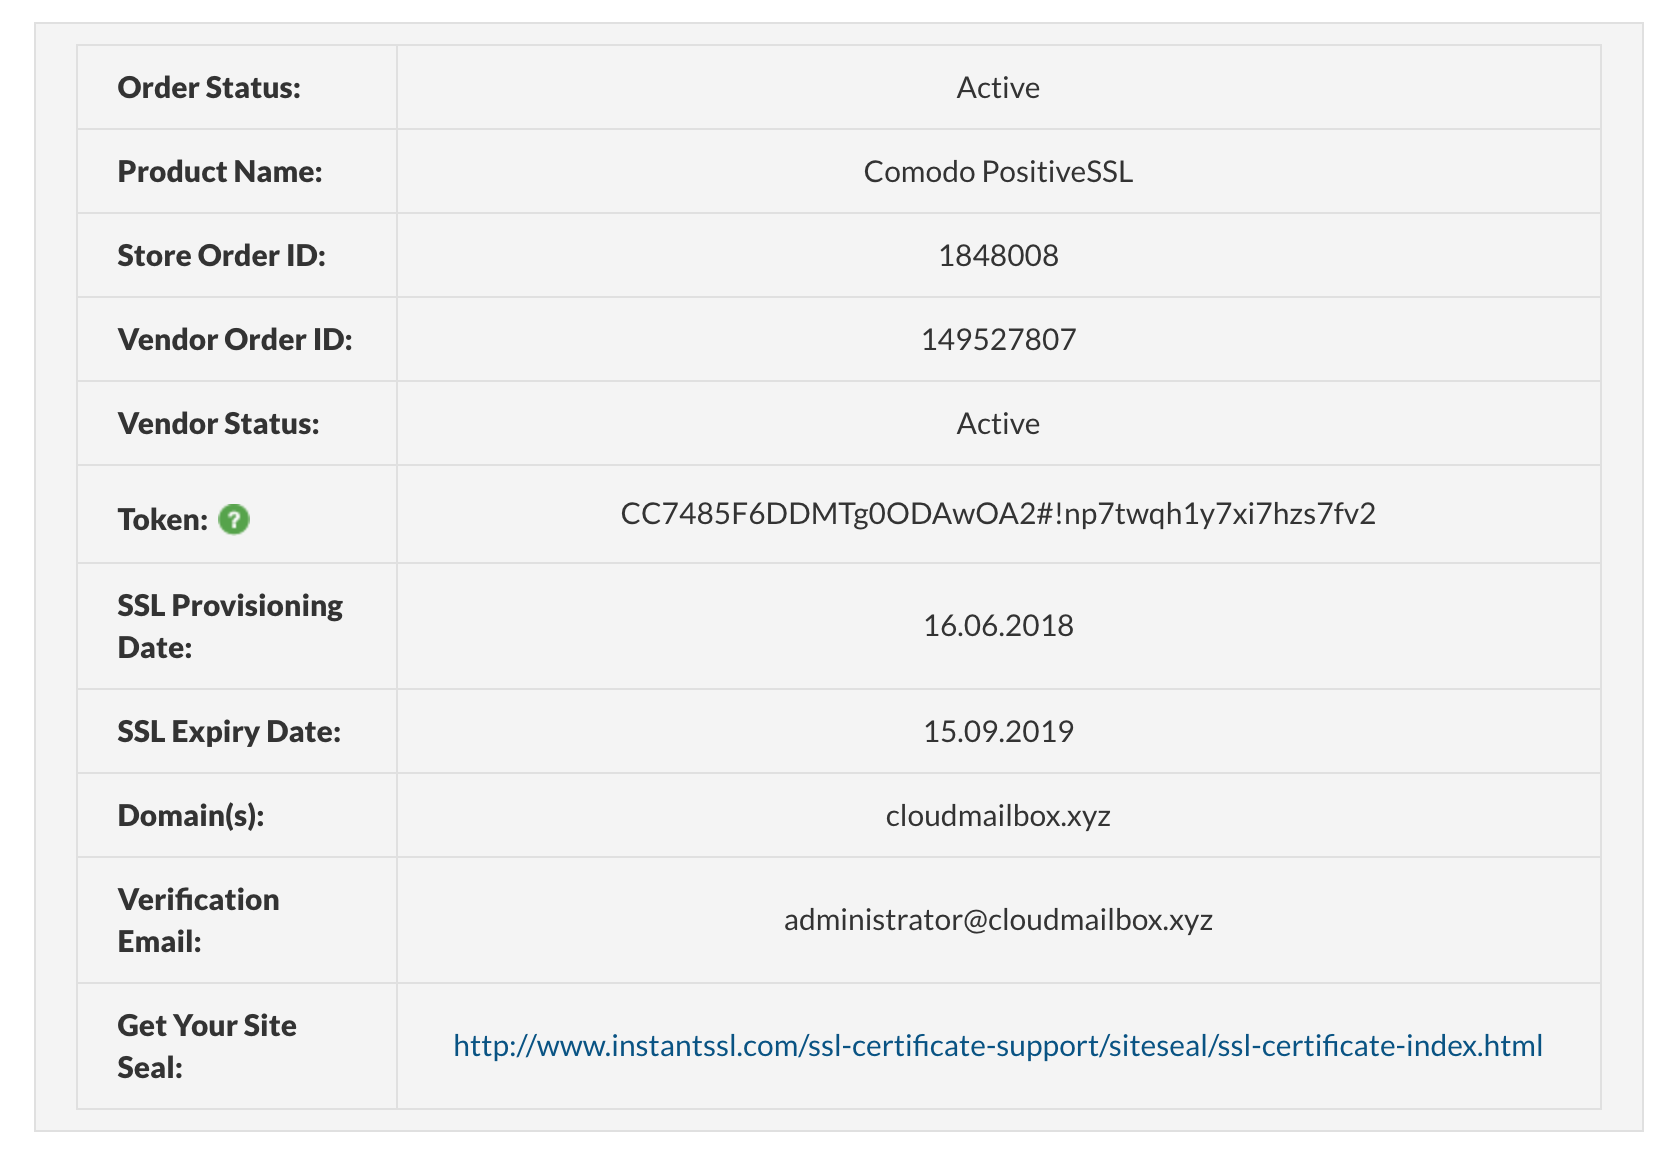Click the Store Order ID number 1848008
This screenshot has width=1678, height=1154.
click(x=998, y=256)
